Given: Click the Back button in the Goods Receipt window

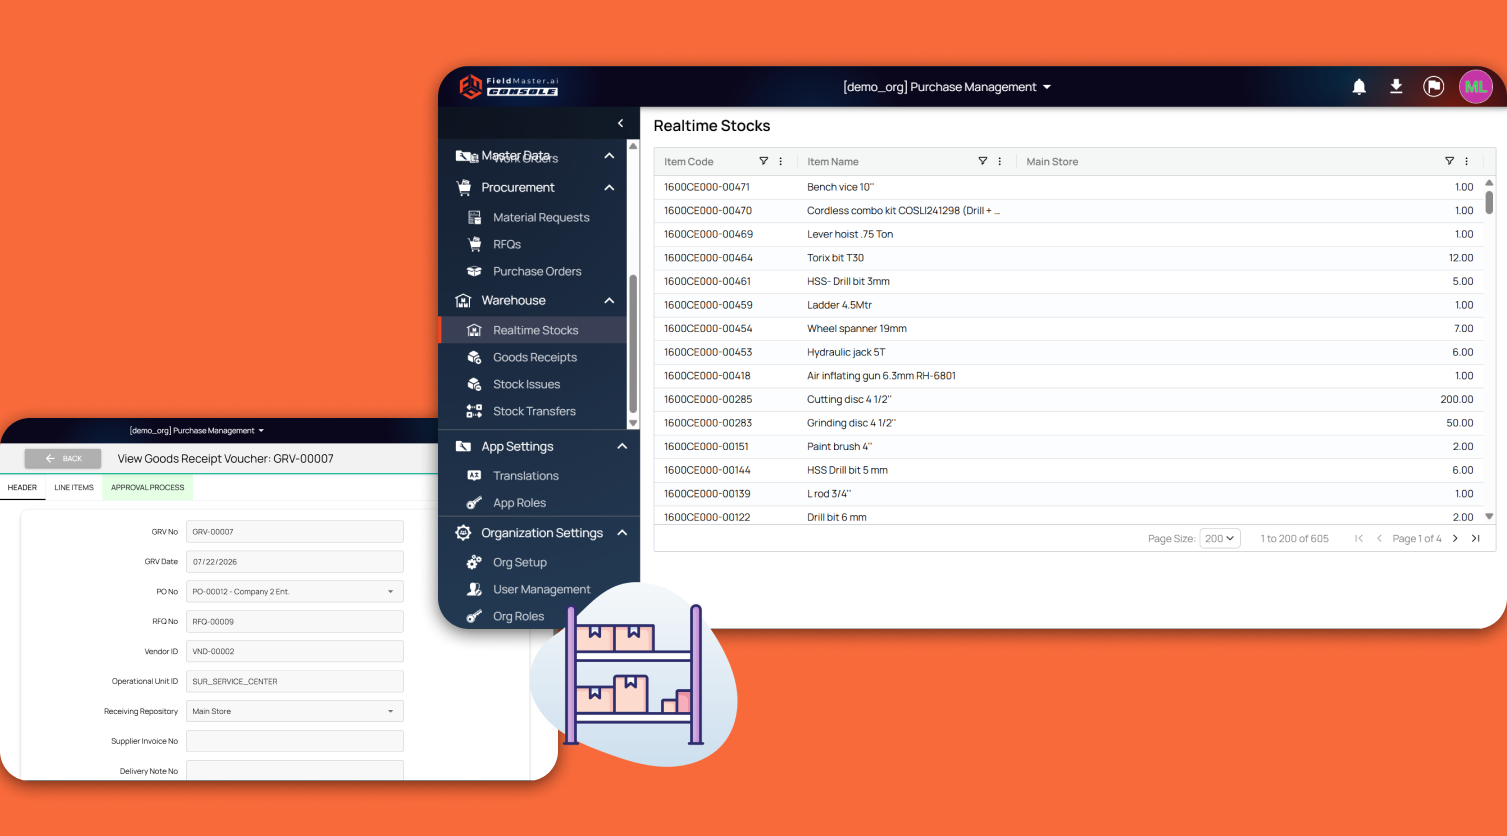Looking at the screenshot, I should click(63, 458).
